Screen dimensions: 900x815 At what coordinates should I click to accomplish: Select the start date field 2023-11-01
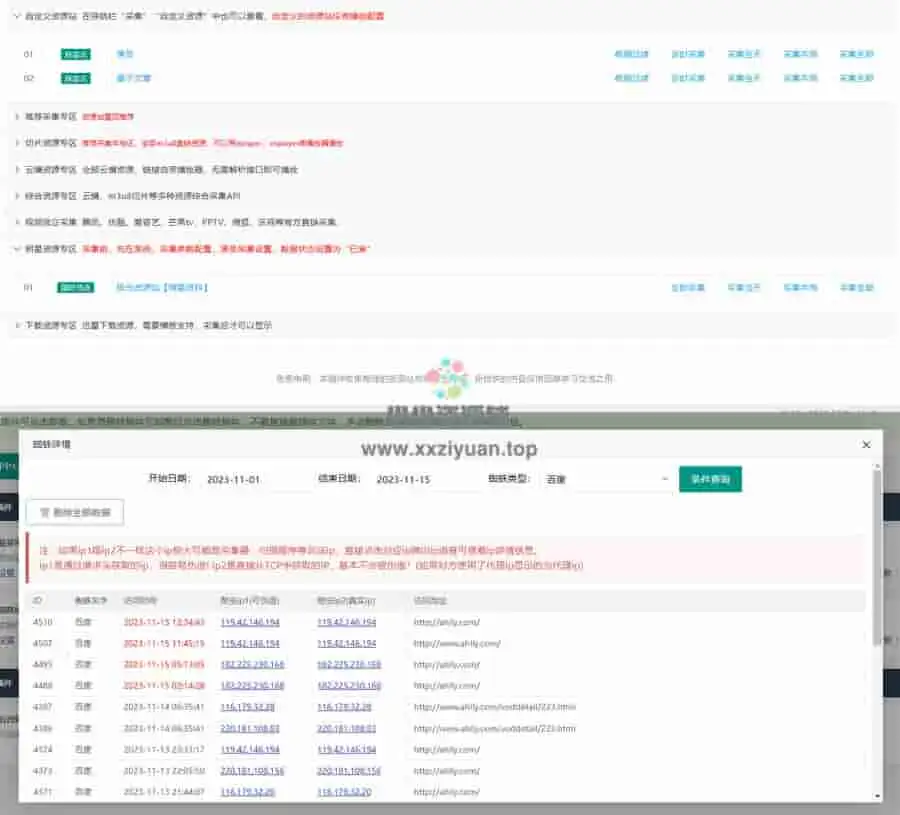click(x=254, y=480)
